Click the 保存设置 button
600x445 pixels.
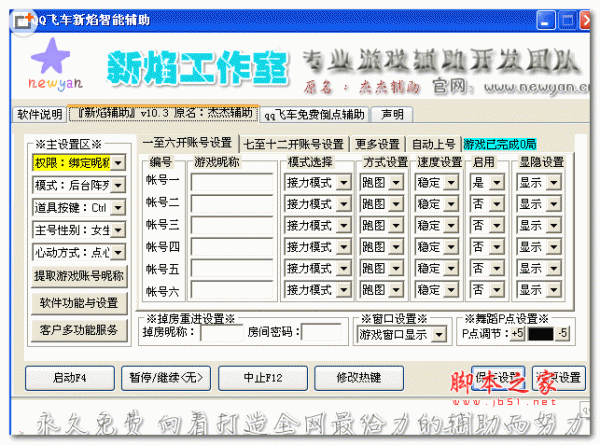(x=498, y=378)
